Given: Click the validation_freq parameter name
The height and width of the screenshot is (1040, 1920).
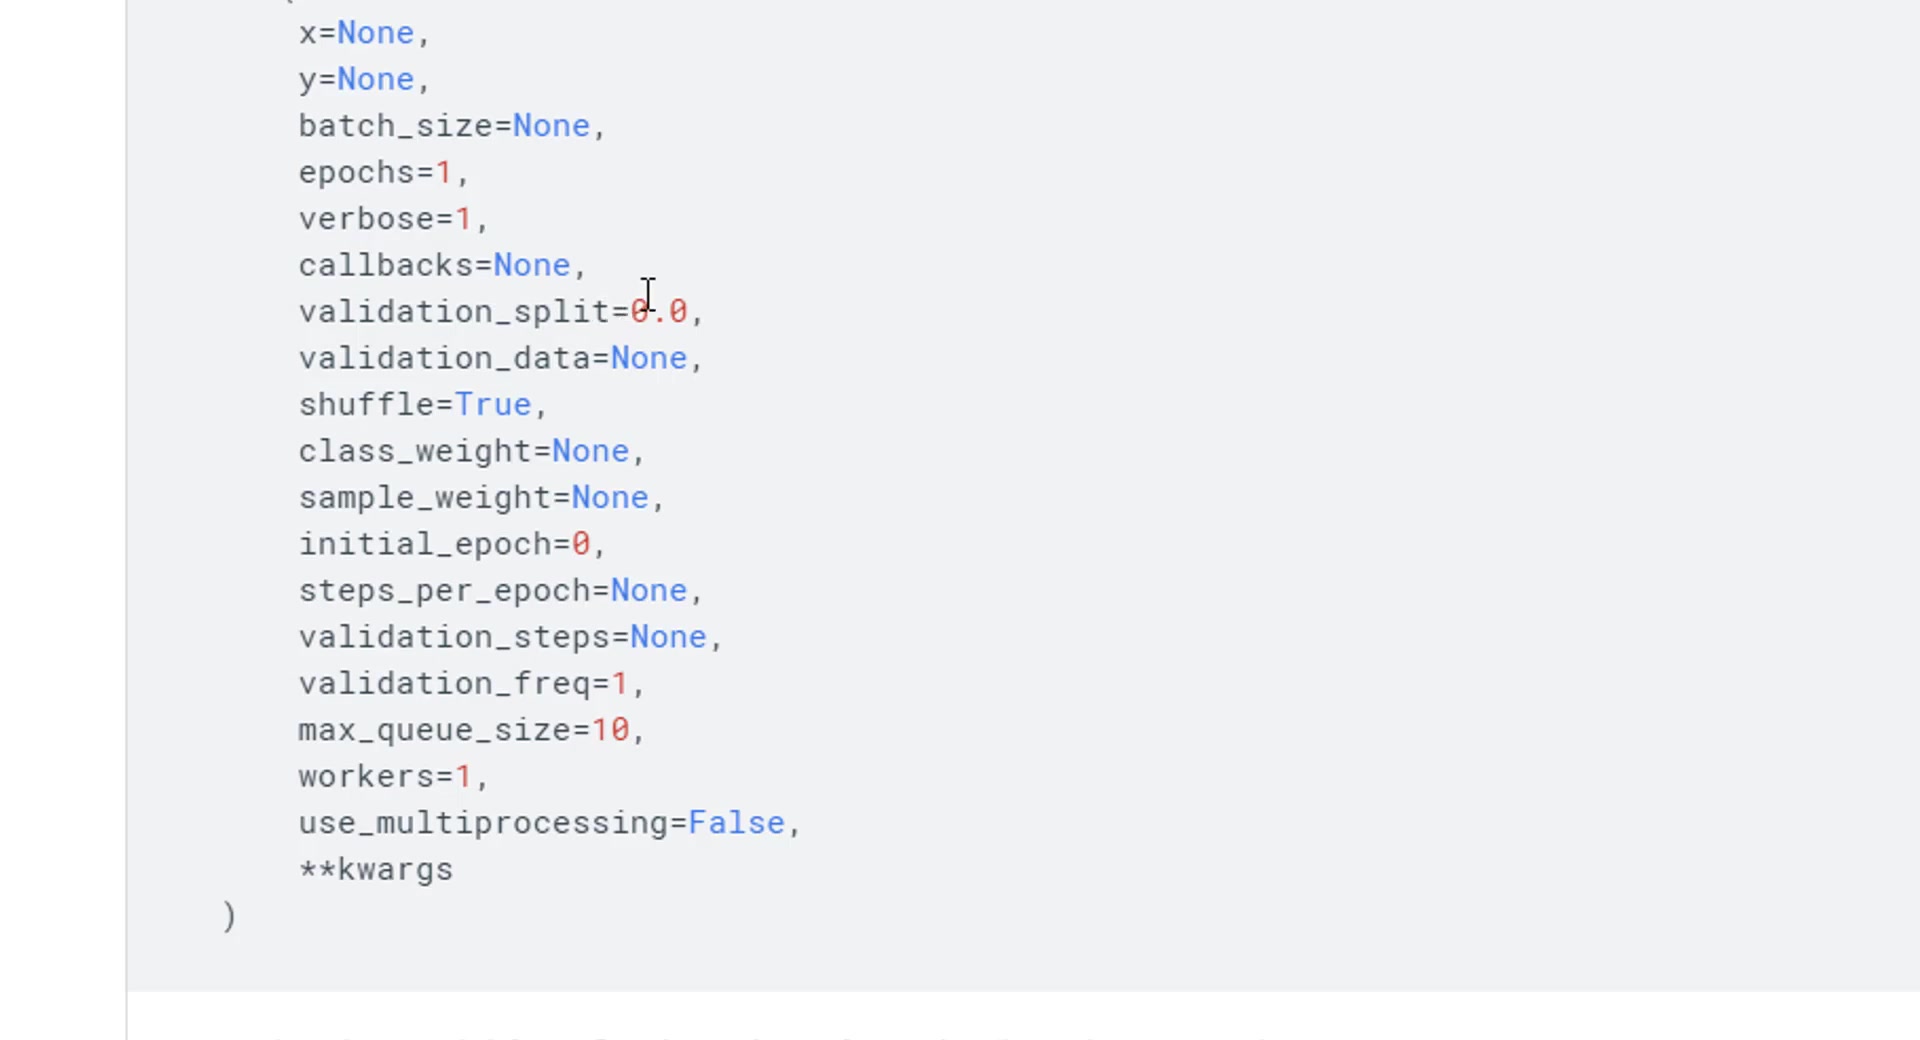Looking at the screenshot, I should click(444, 684).
